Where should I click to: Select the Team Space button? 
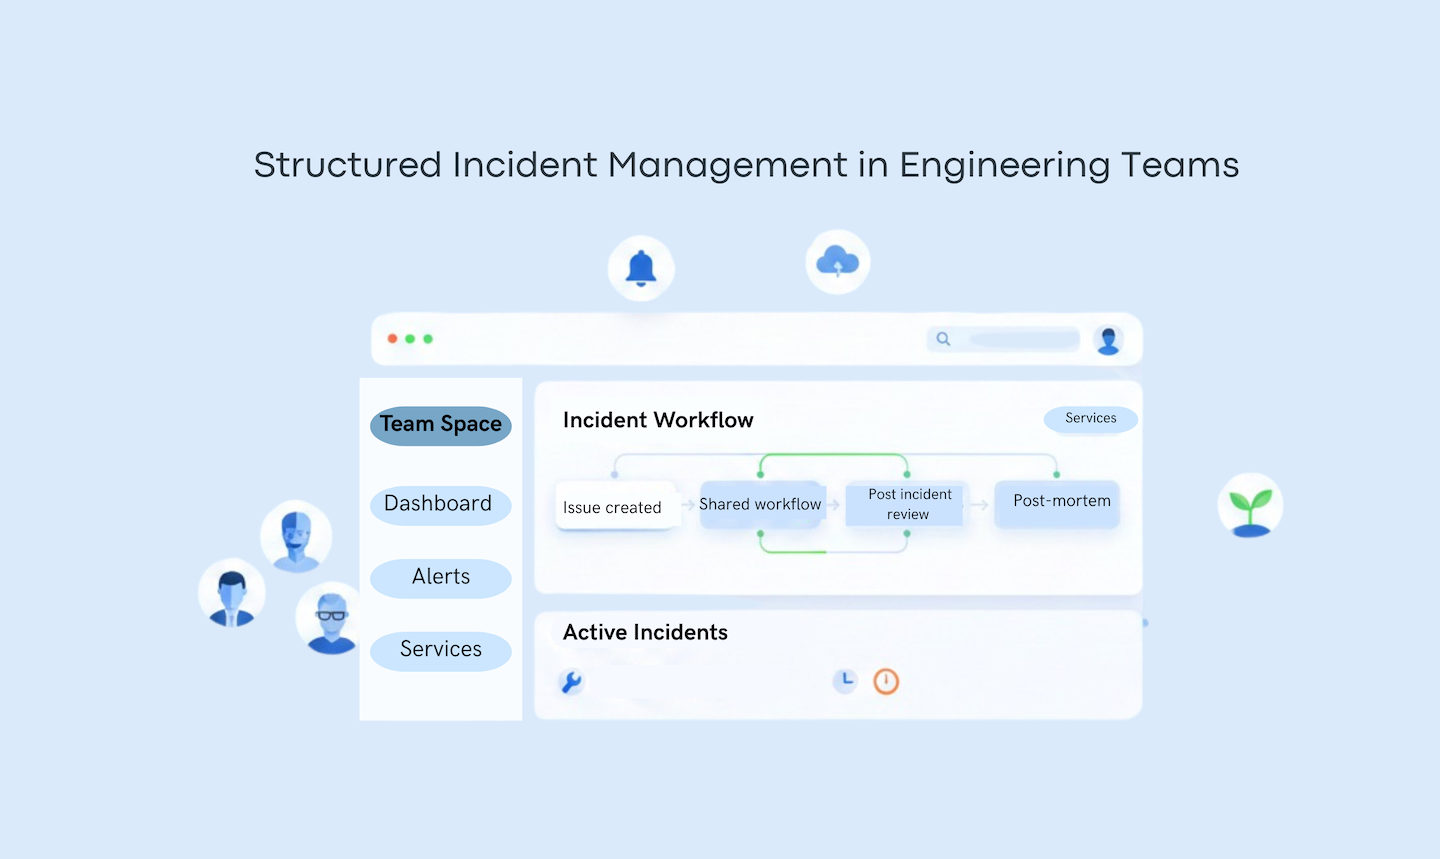pyautogui.click(x=440, y=425)
